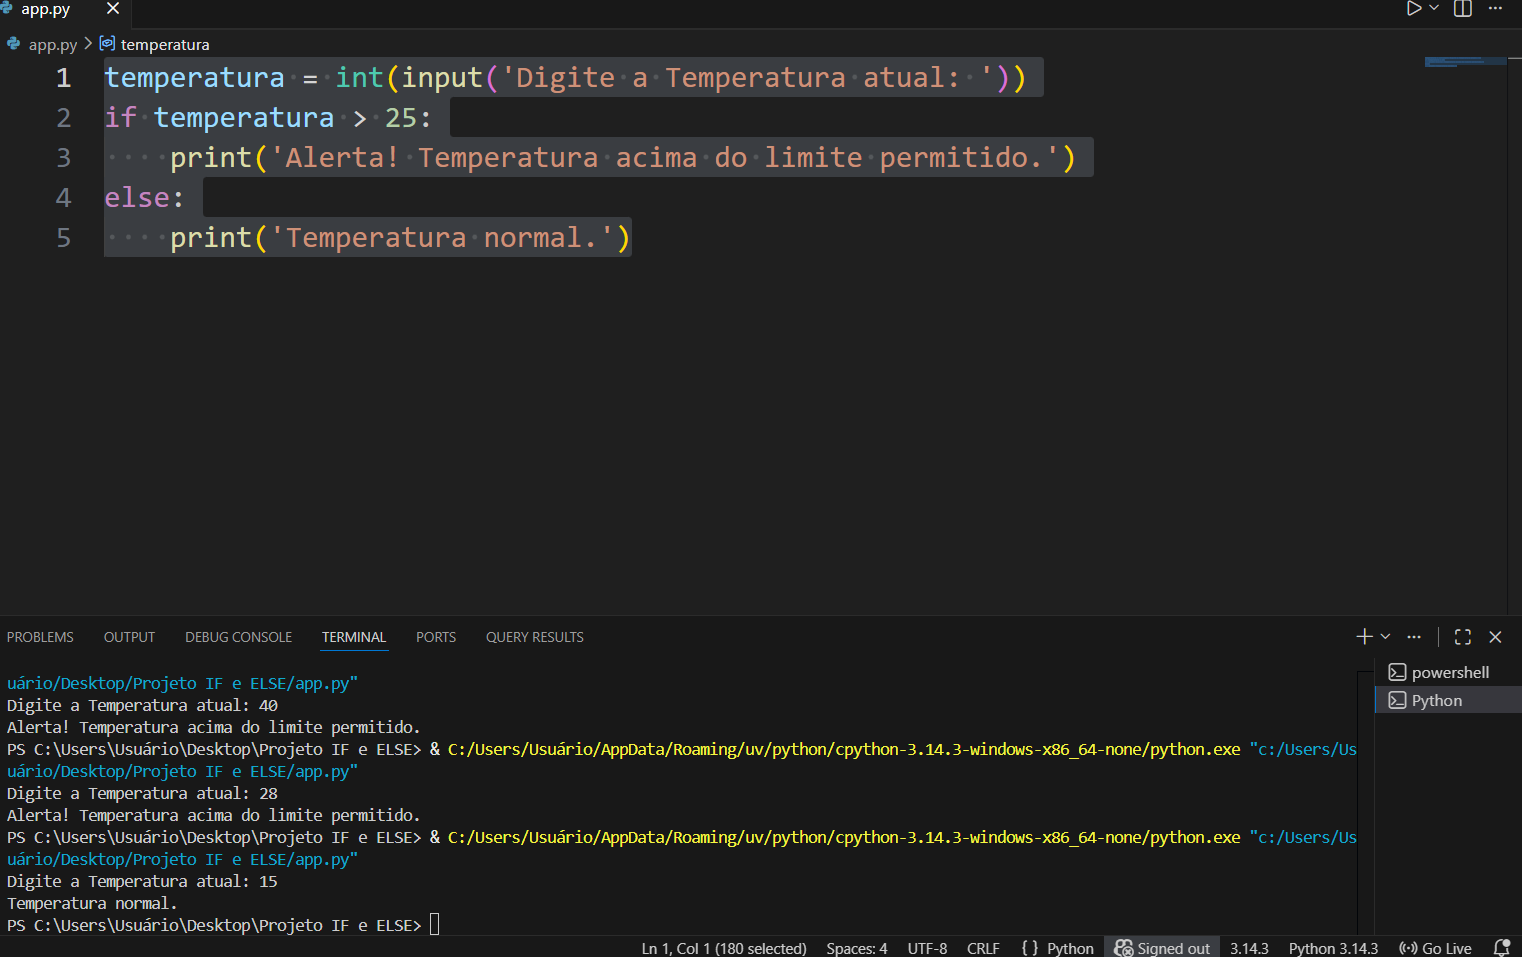
Task: Show the DEBUG CONSOLE tab
Action: 238,637
